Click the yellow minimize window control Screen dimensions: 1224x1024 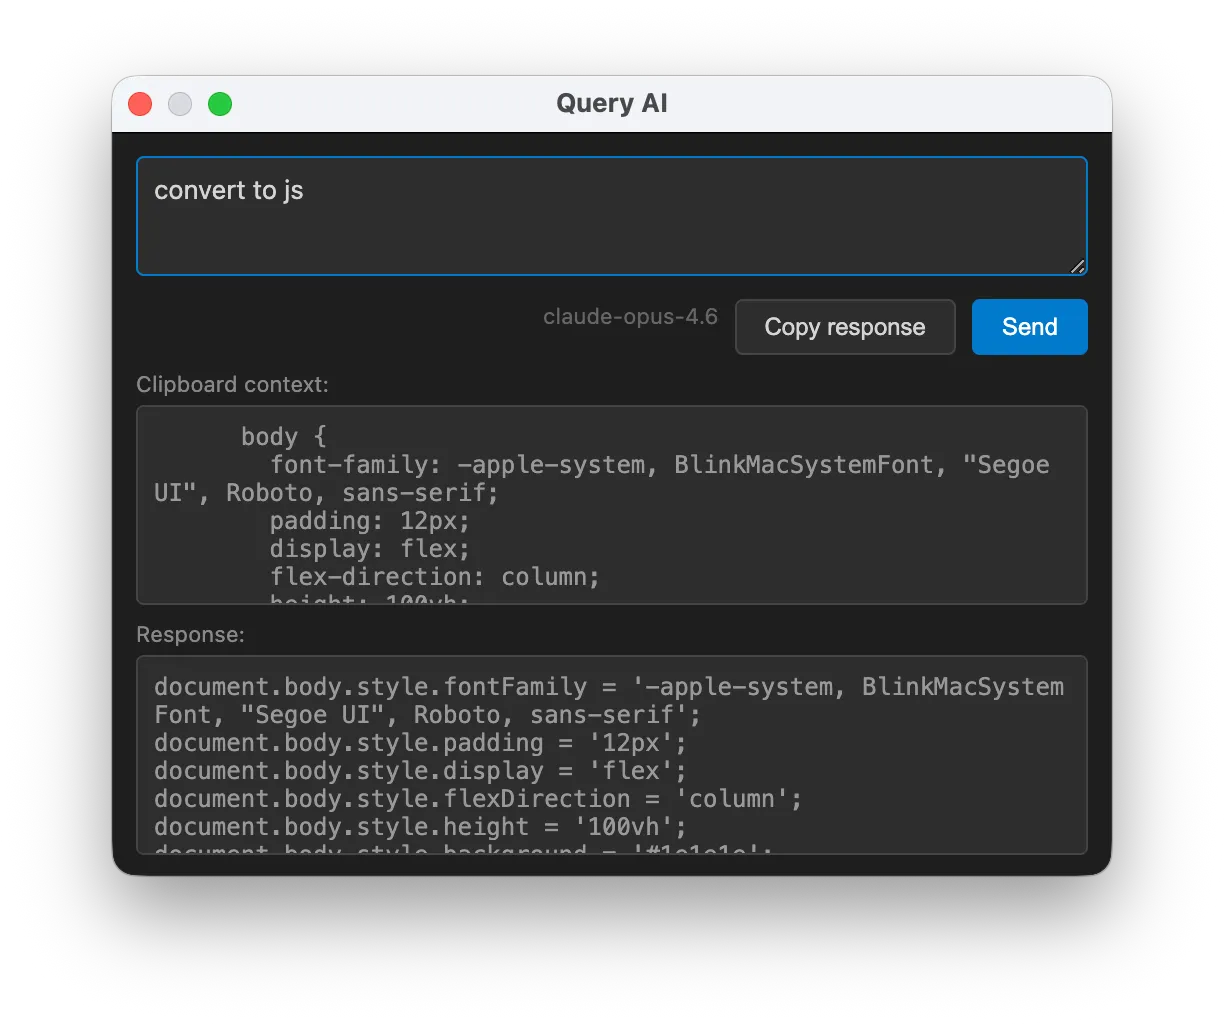[179, 103]
